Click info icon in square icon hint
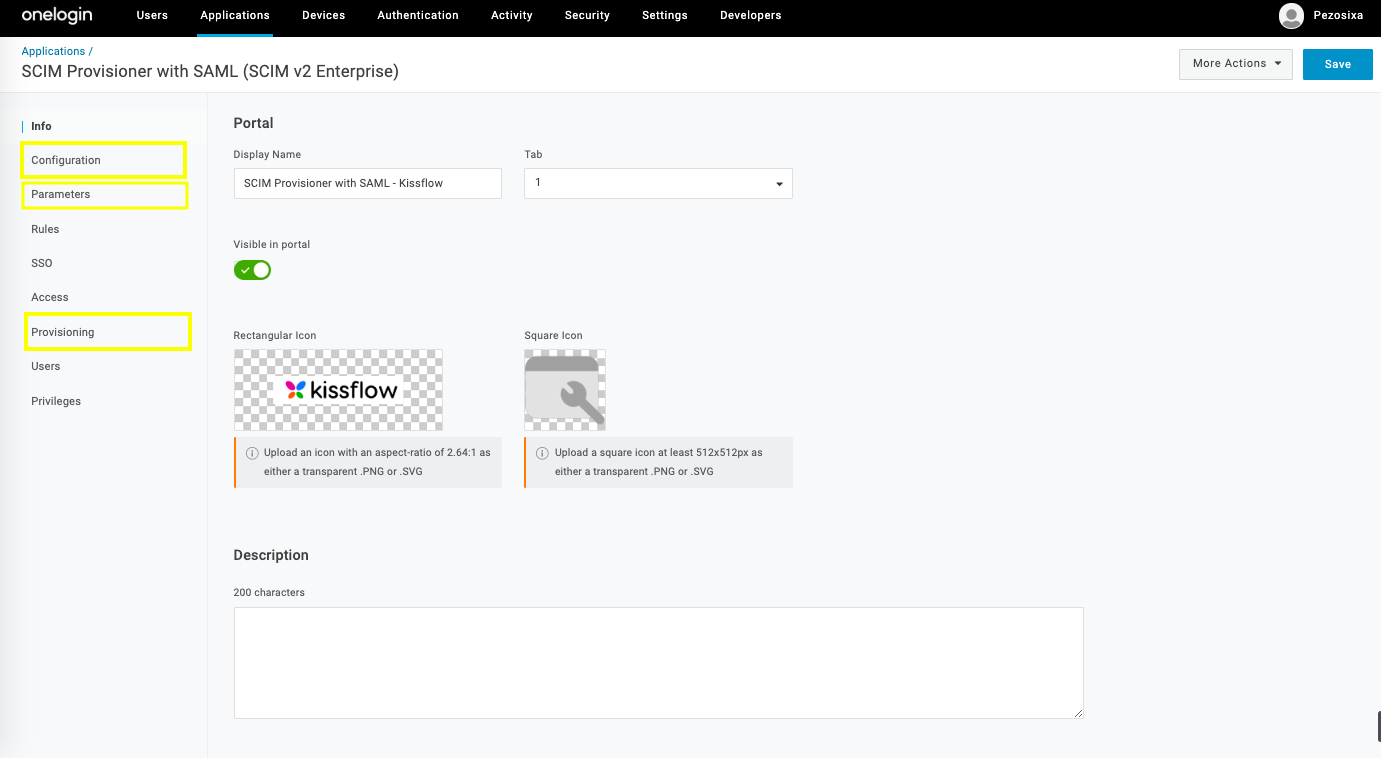1381x758 pixels. (543, 453)
